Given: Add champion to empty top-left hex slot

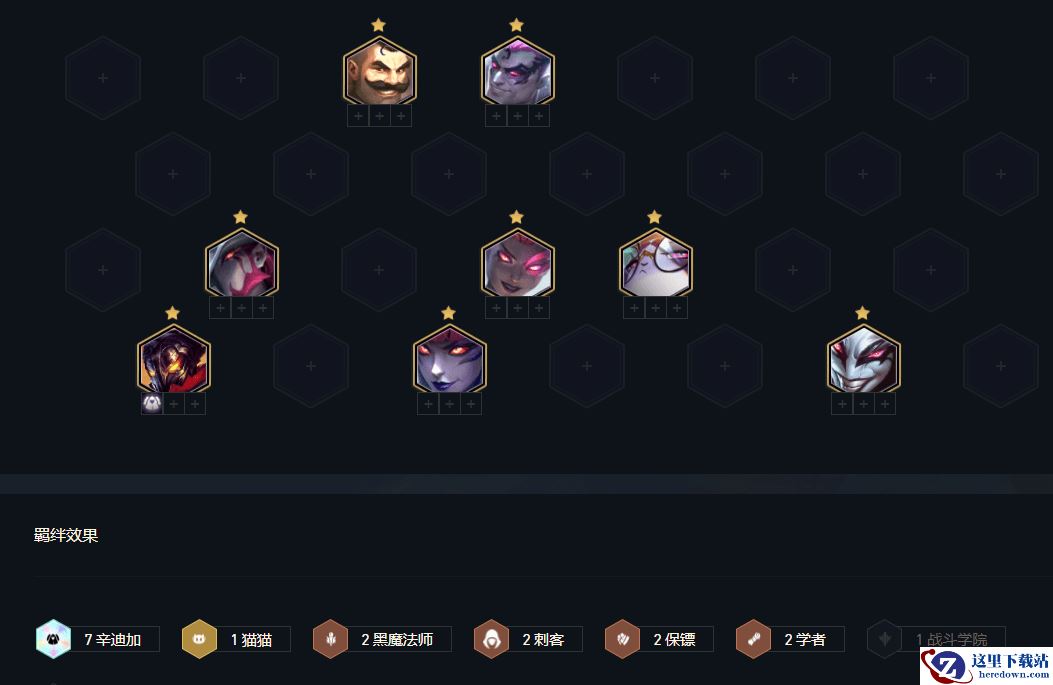Looking at the screenshot, I should [x=103, y=78].
